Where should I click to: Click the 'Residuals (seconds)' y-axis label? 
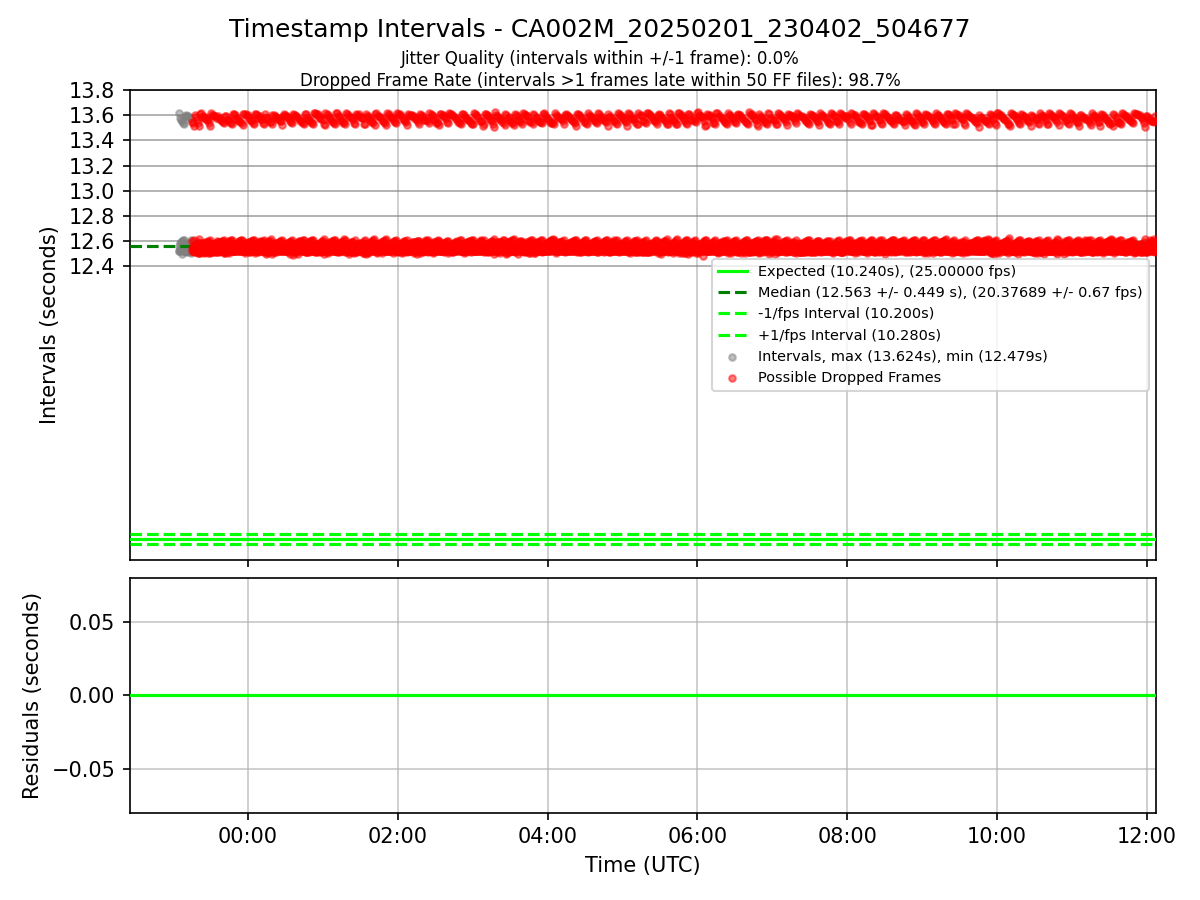pos(31,696)
